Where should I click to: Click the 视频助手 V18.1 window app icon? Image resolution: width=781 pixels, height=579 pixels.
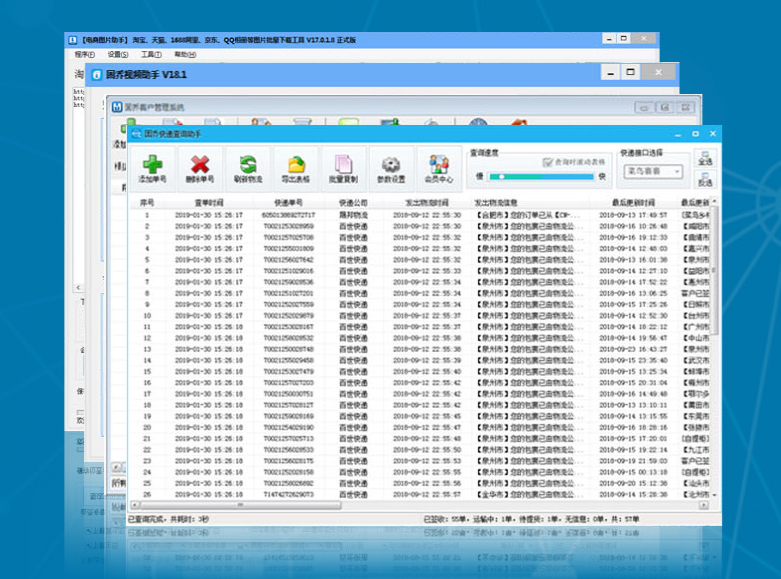(x=97, y=75)
